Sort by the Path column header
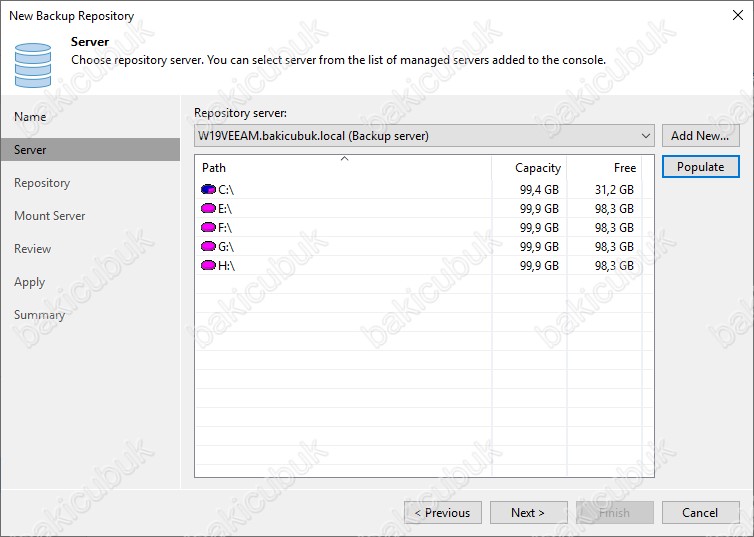This screenshot has width=754, height=537. coord(343,168)
